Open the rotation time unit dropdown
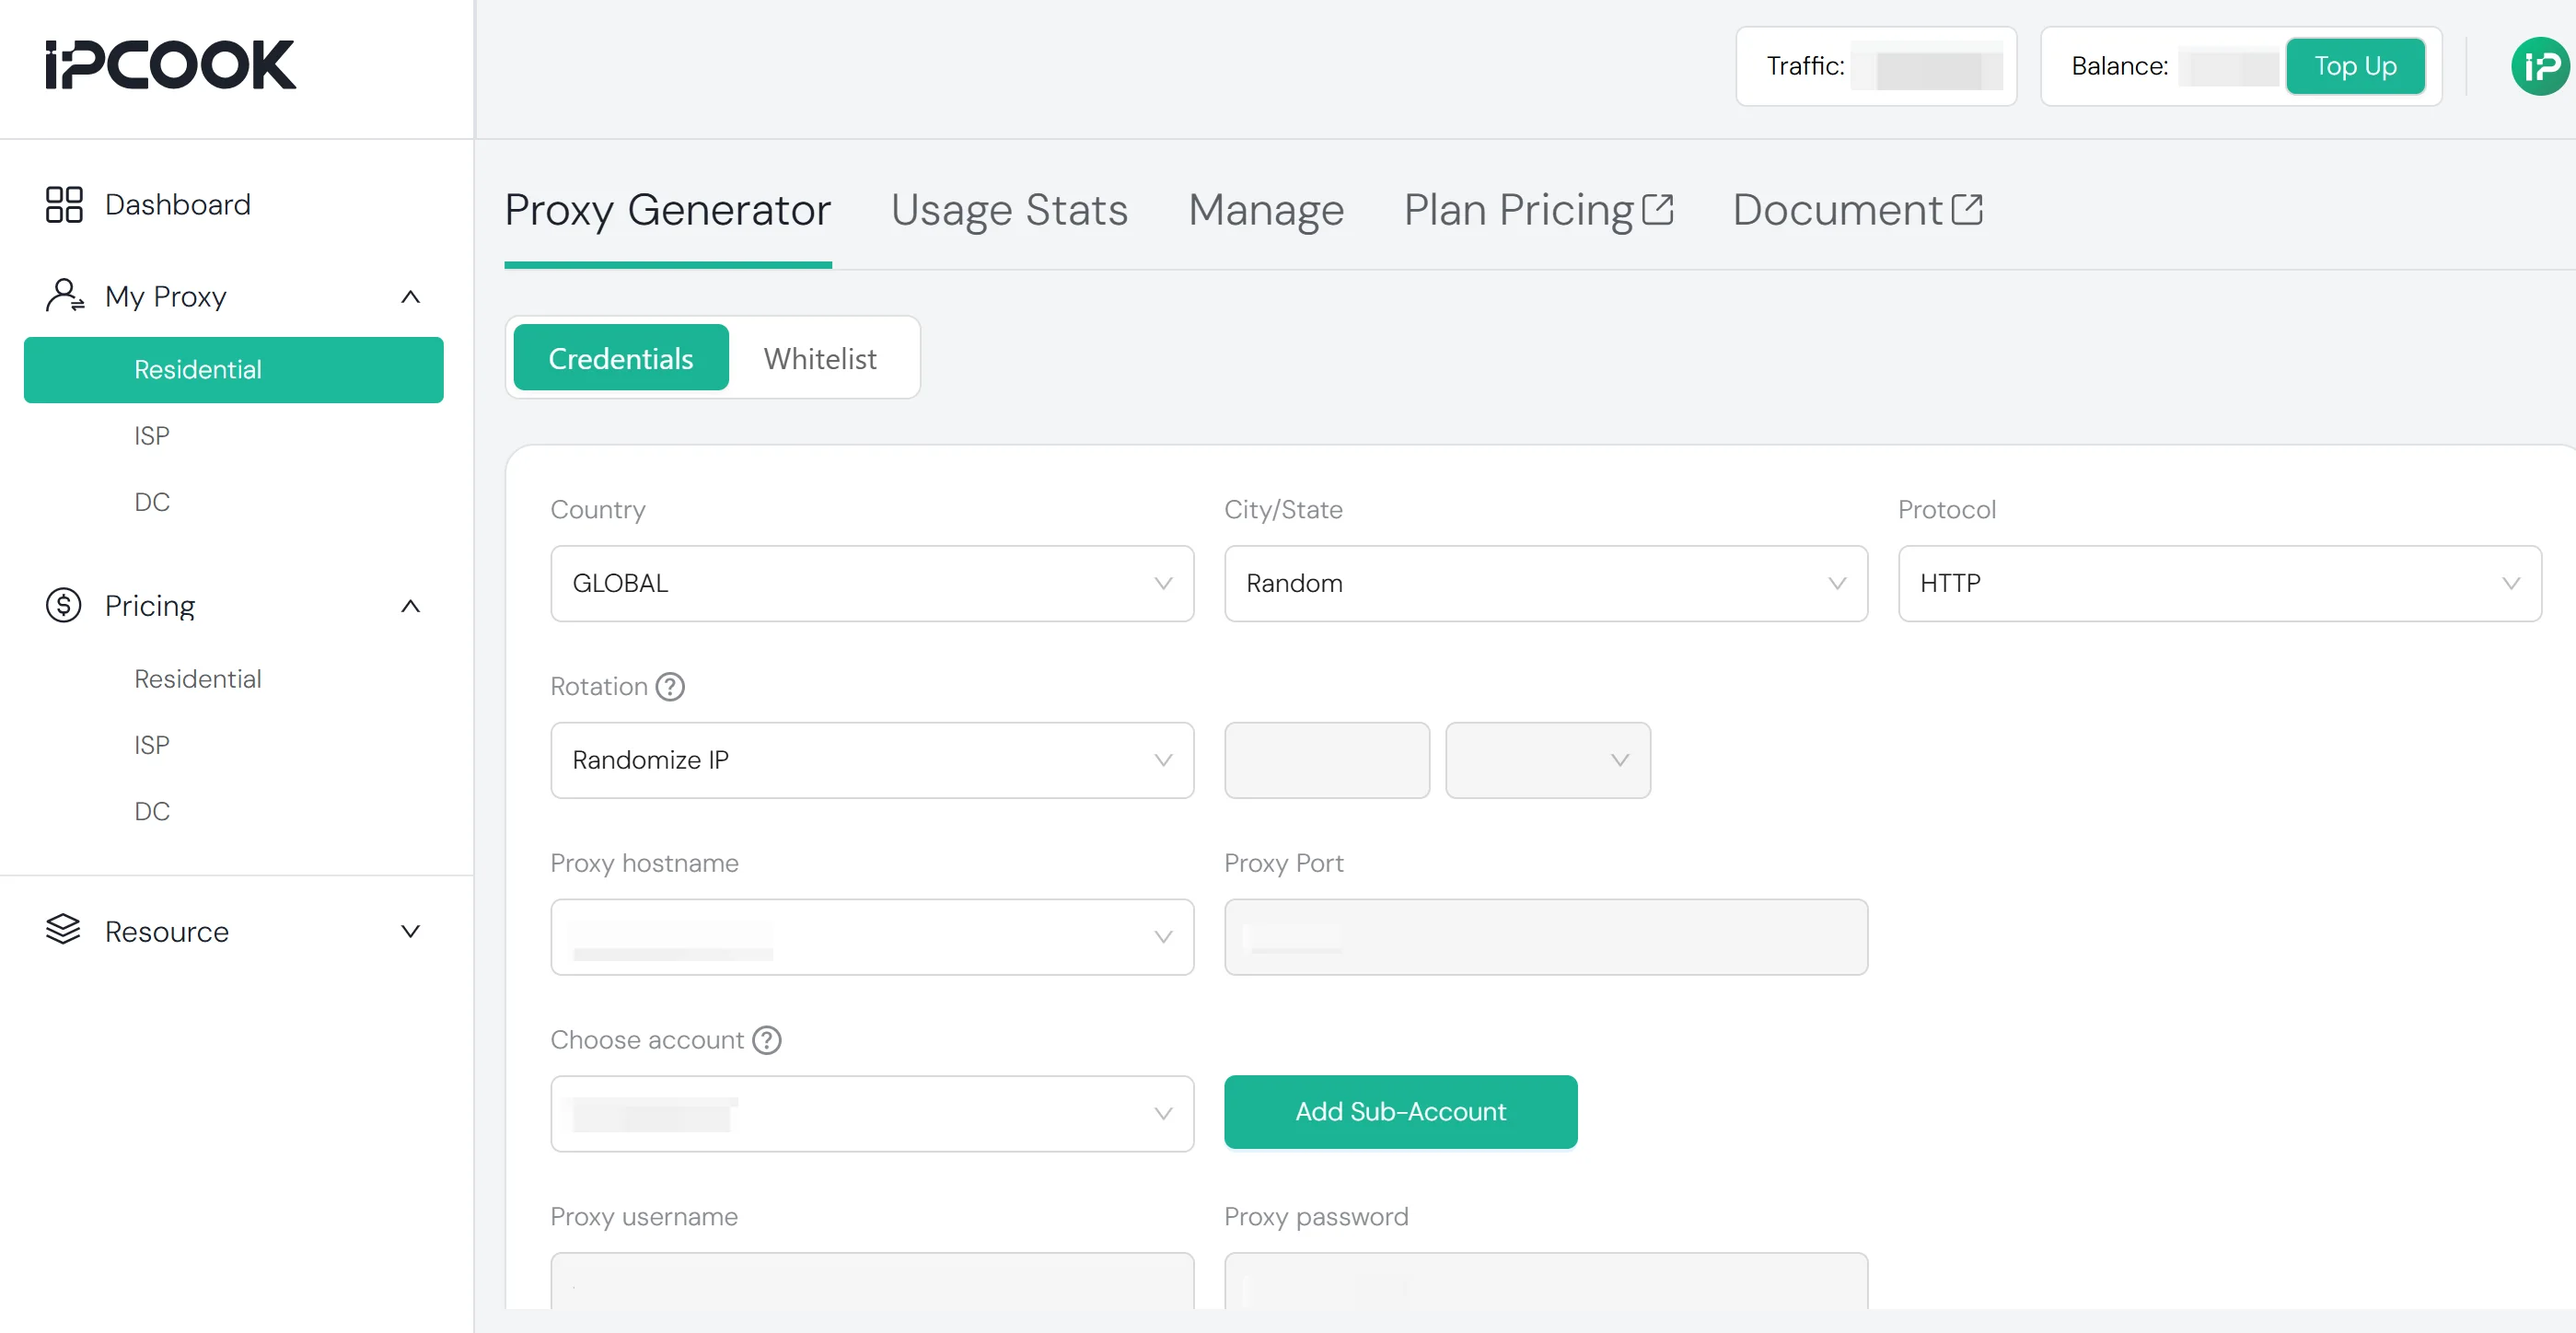 [1548, 760]
